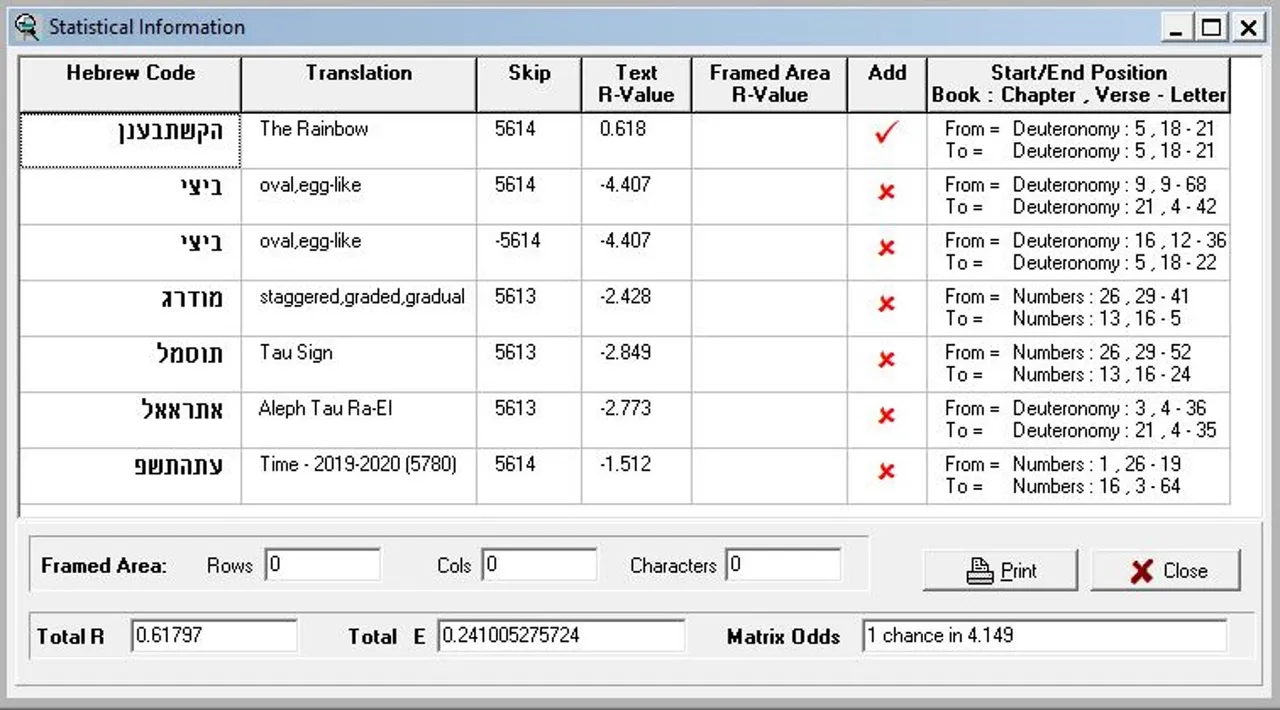1280x710 pixels.
Task: Click the Text R-Value -2.849
Action: (x=625, y=352)
